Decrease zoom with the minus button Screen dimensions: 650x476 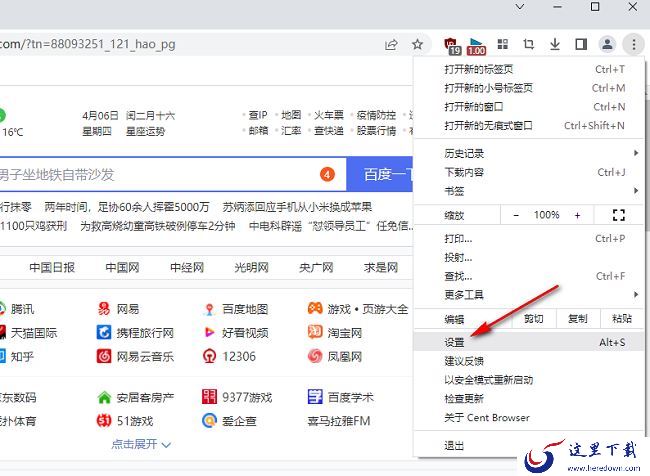[x=516, y=215]
